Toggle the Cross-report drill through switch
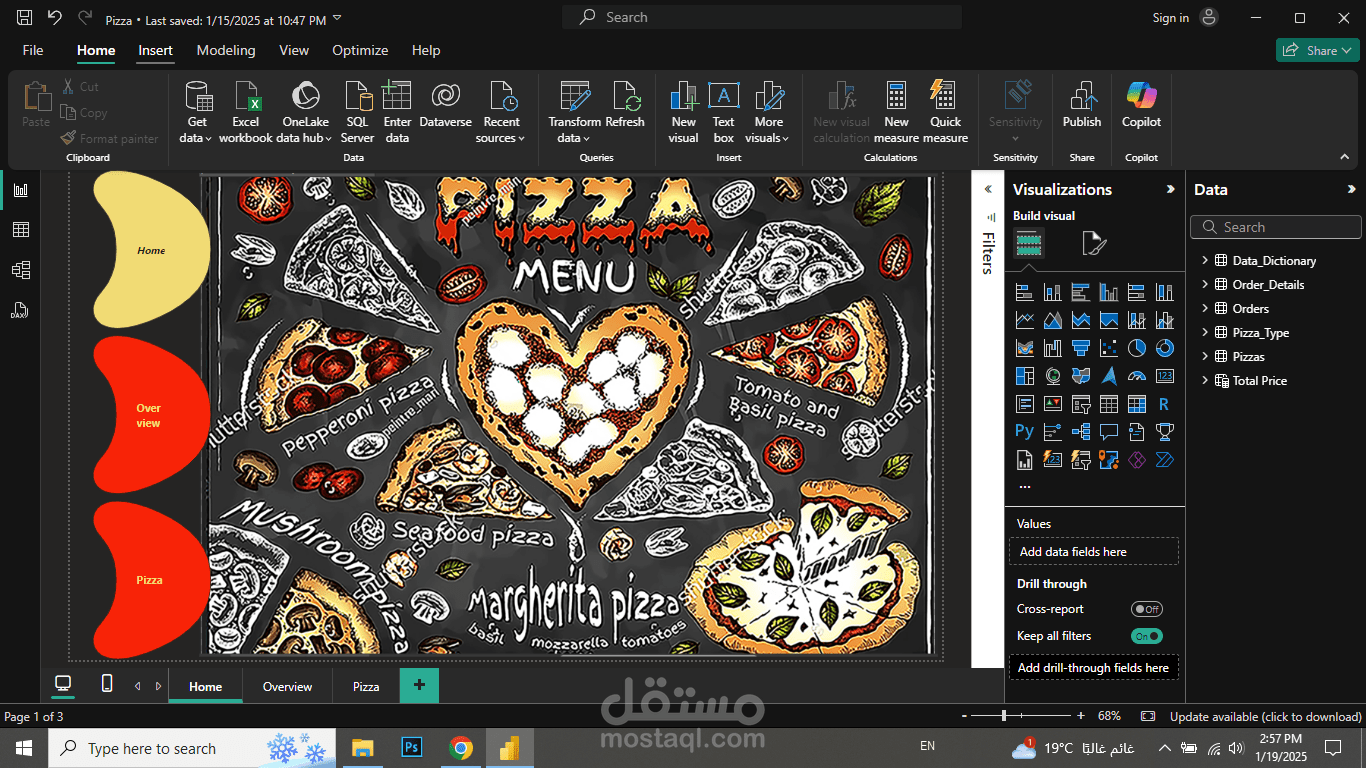Screen dimensions: 1366x768 pyautogui.click(x=1147, y=609)
